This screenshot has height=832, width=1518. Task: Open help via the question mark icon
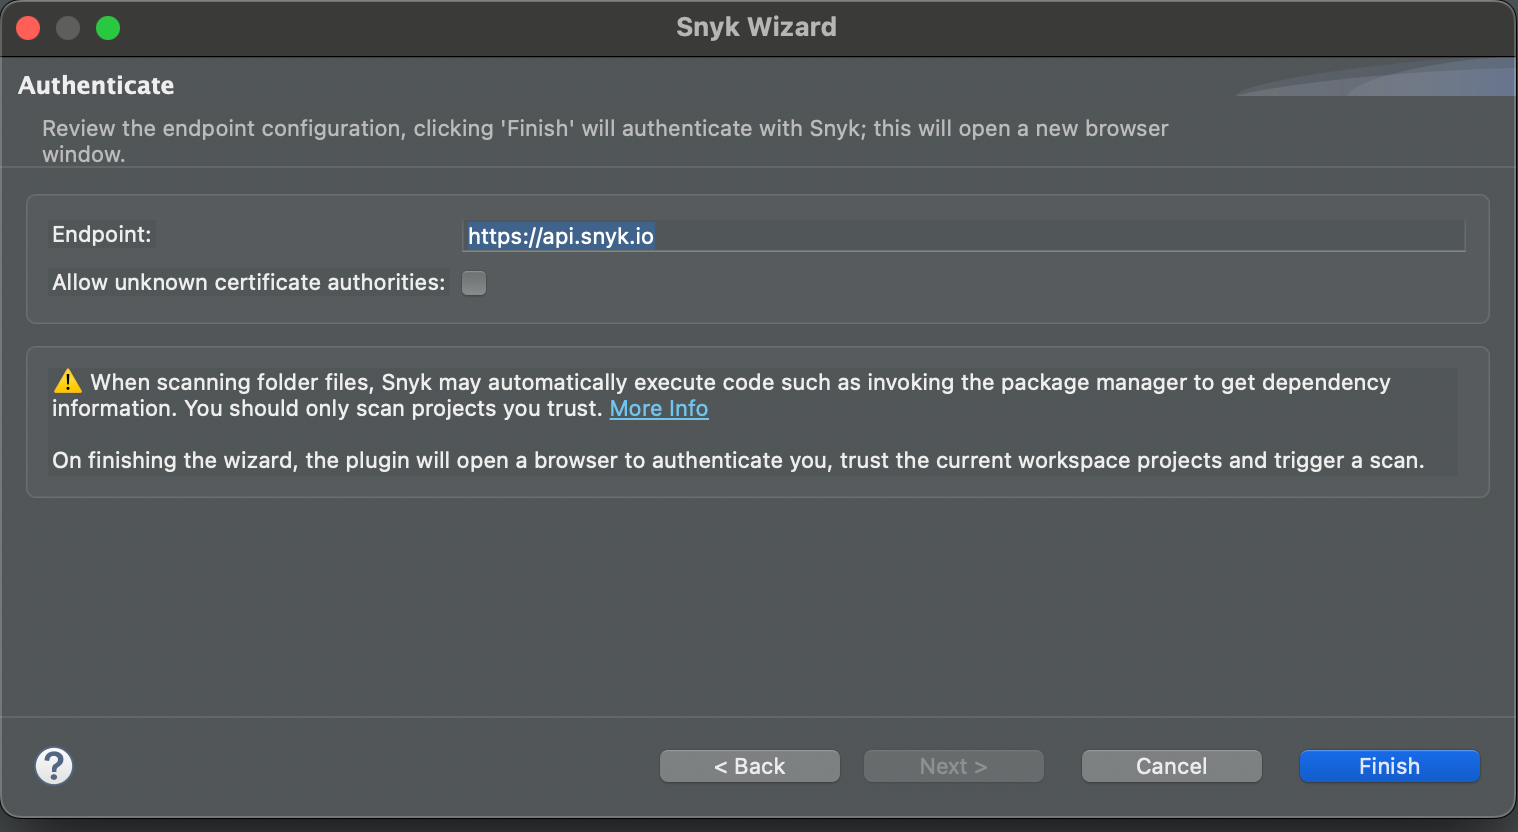54,766
